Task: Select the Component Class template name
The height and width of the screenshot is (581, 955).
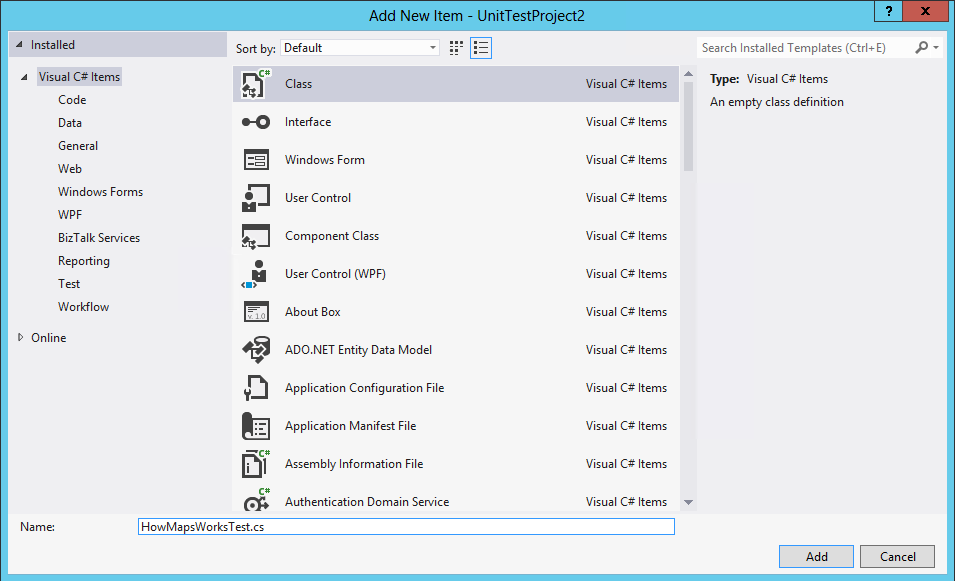Action: (x=332, y=236)
